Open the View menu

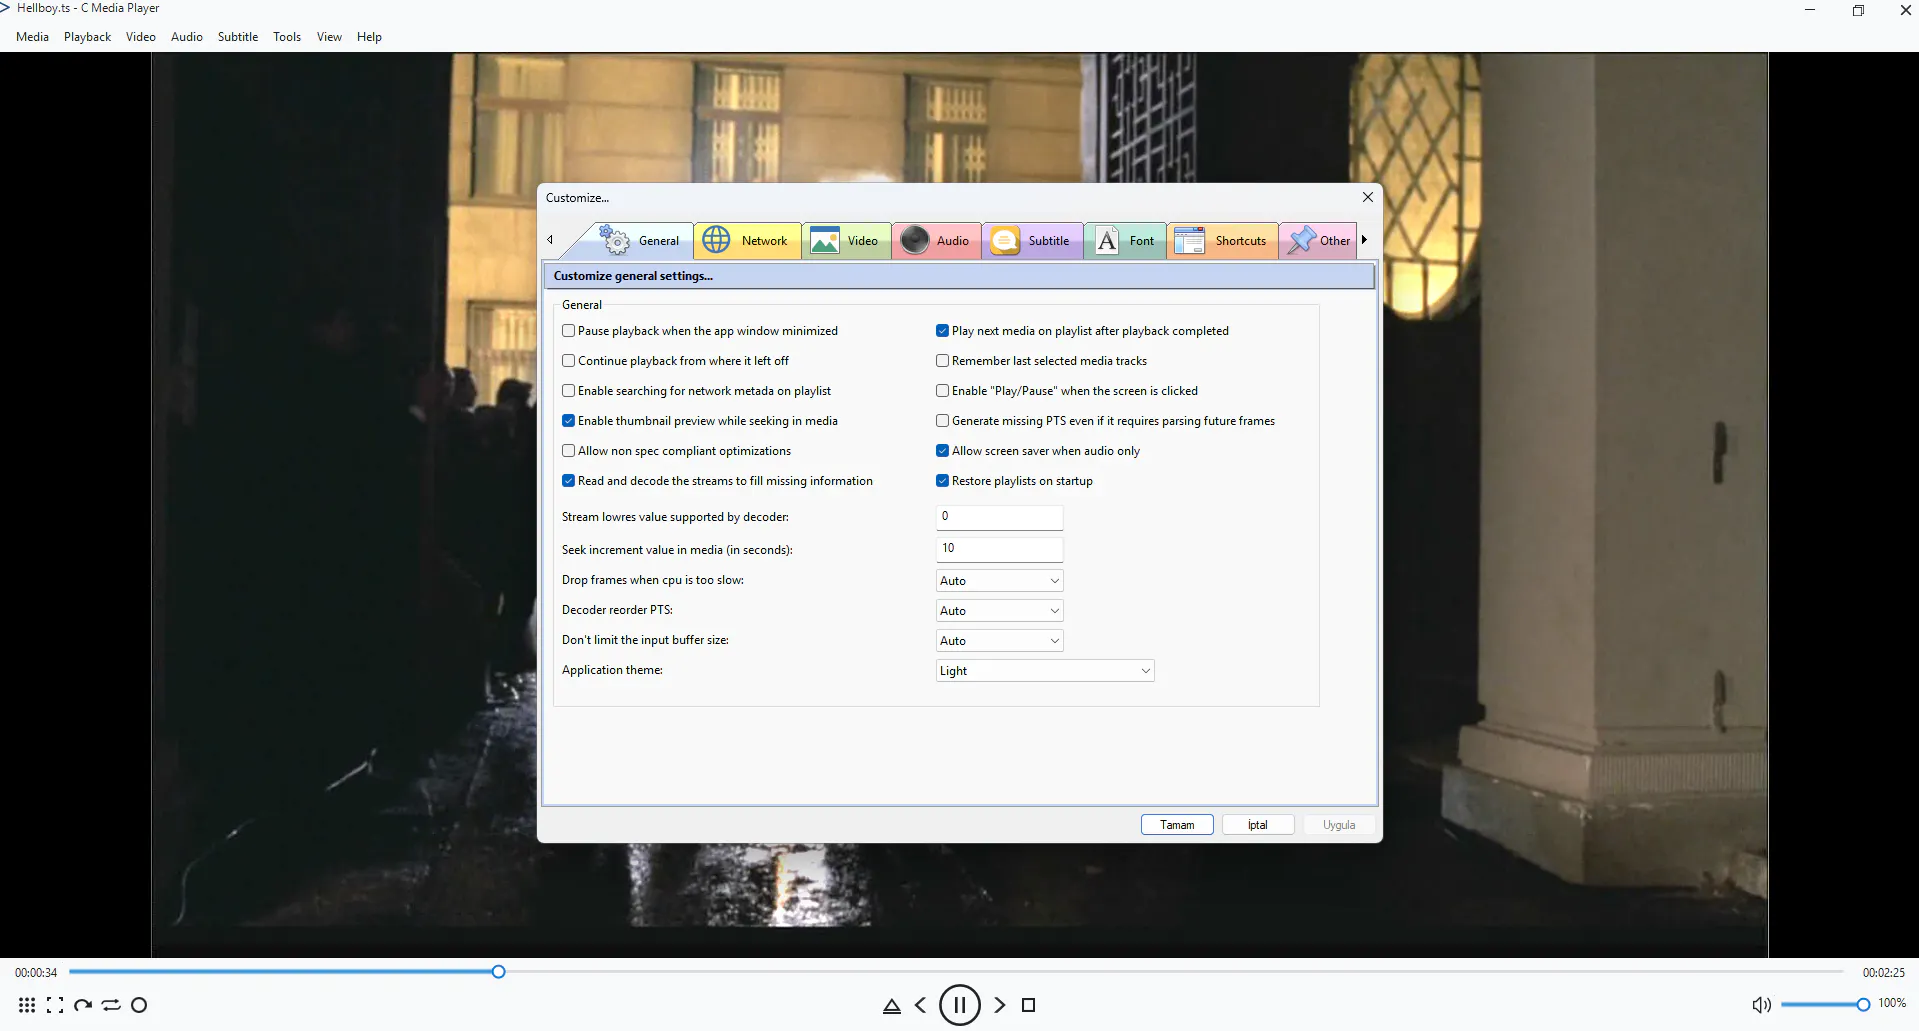(x=329, y=37)
